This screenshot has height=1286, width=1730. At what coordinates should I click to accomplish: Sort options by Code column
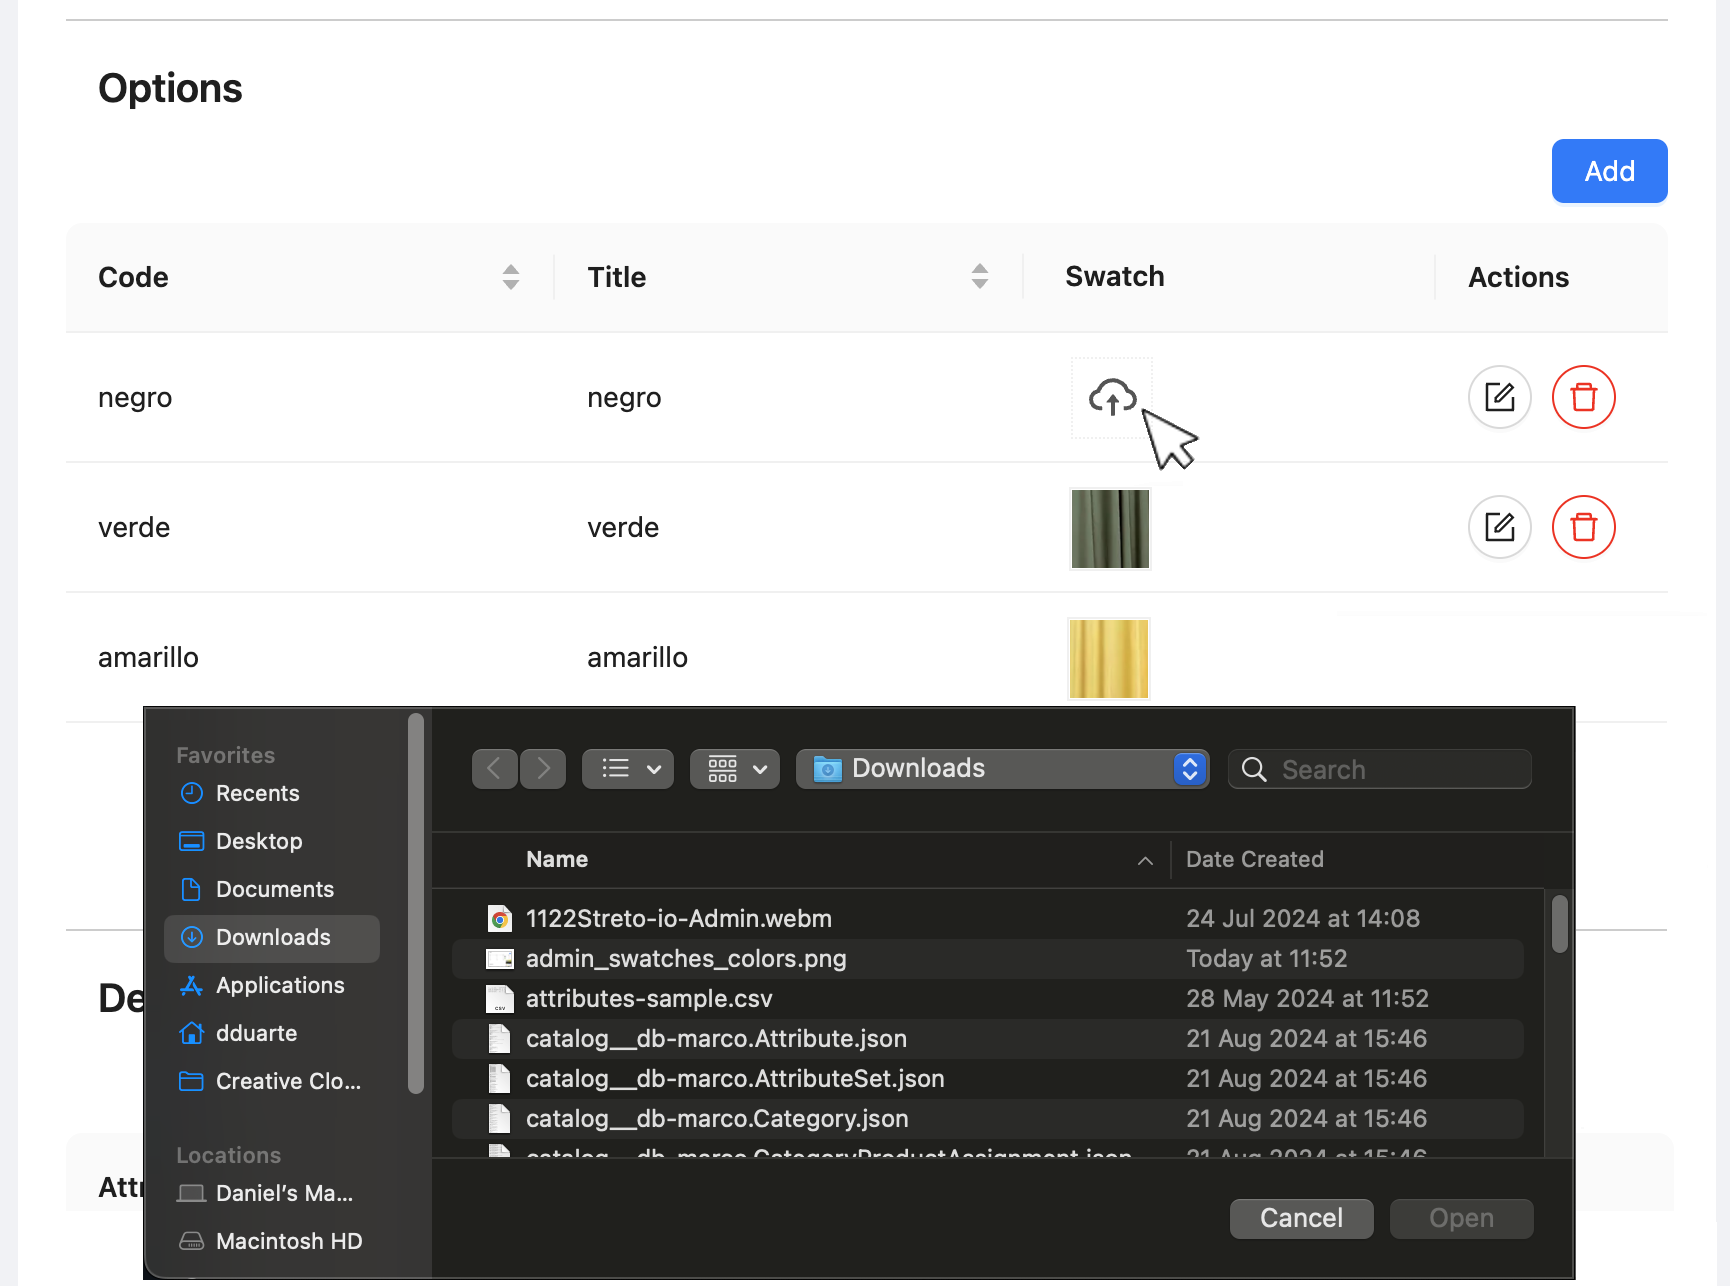click(510, 277)
